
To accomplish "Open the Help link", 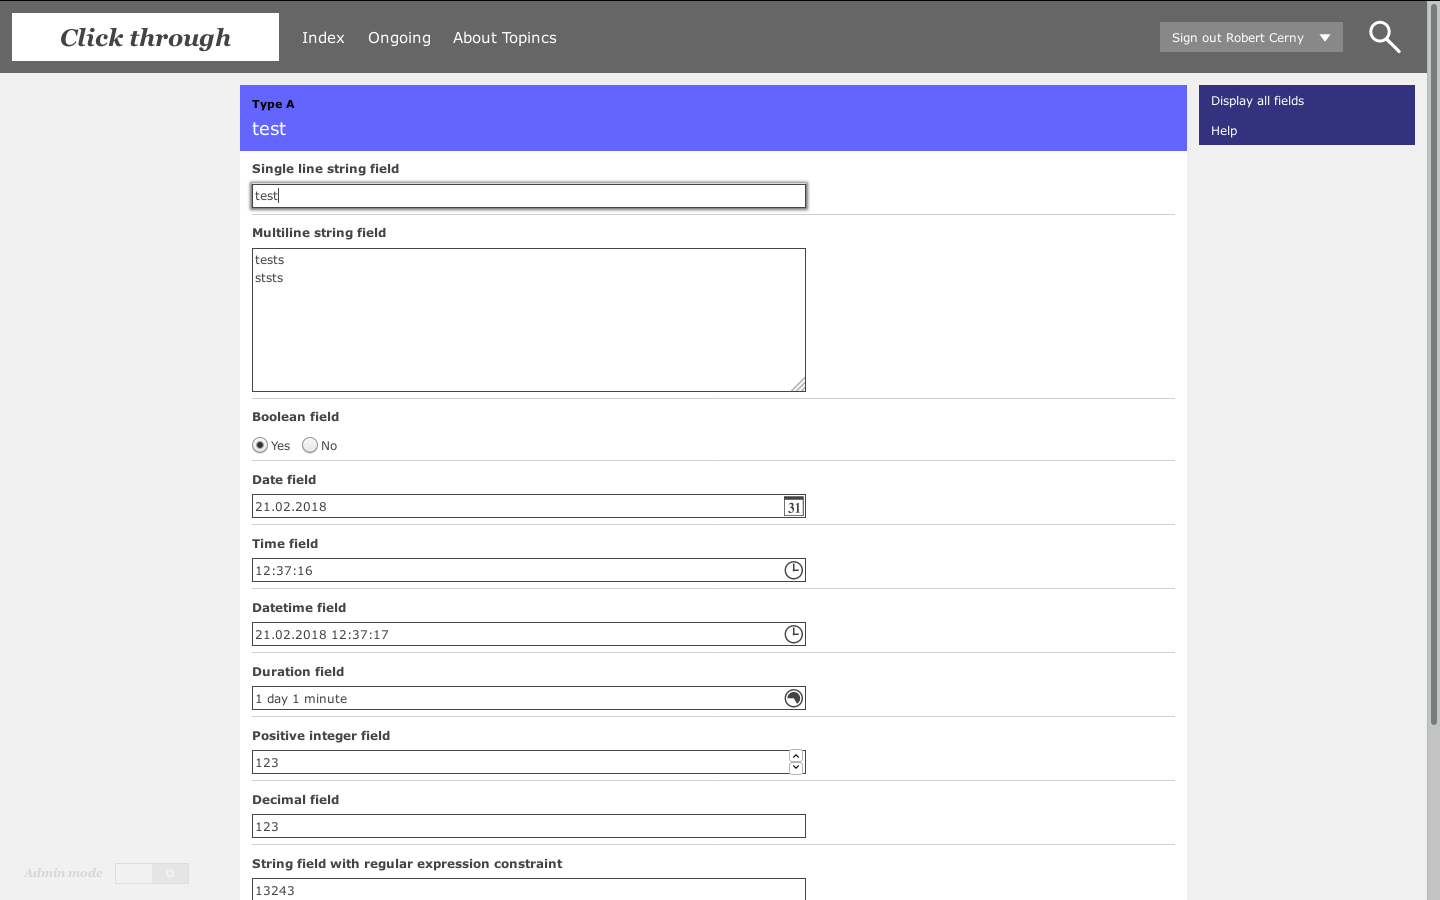I will click(x=1224, y=131).
